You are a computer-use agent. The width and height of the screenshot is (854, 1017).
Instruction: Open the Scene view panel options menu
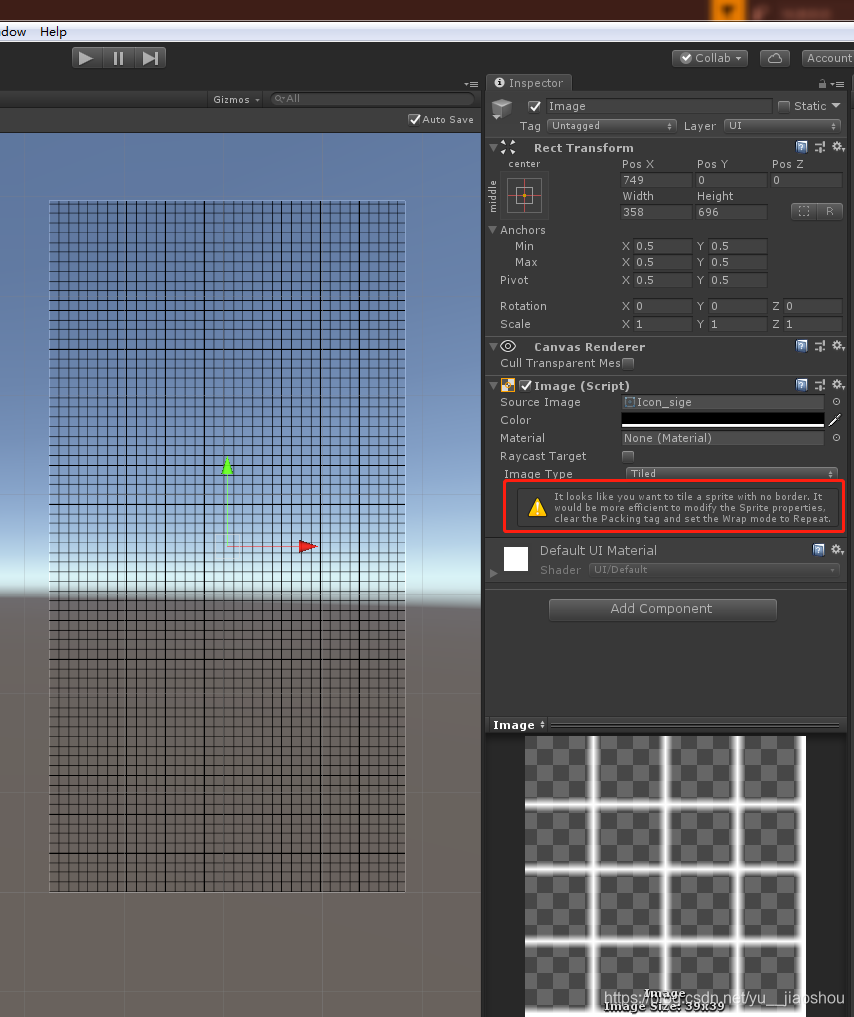(x=471, y=84)
